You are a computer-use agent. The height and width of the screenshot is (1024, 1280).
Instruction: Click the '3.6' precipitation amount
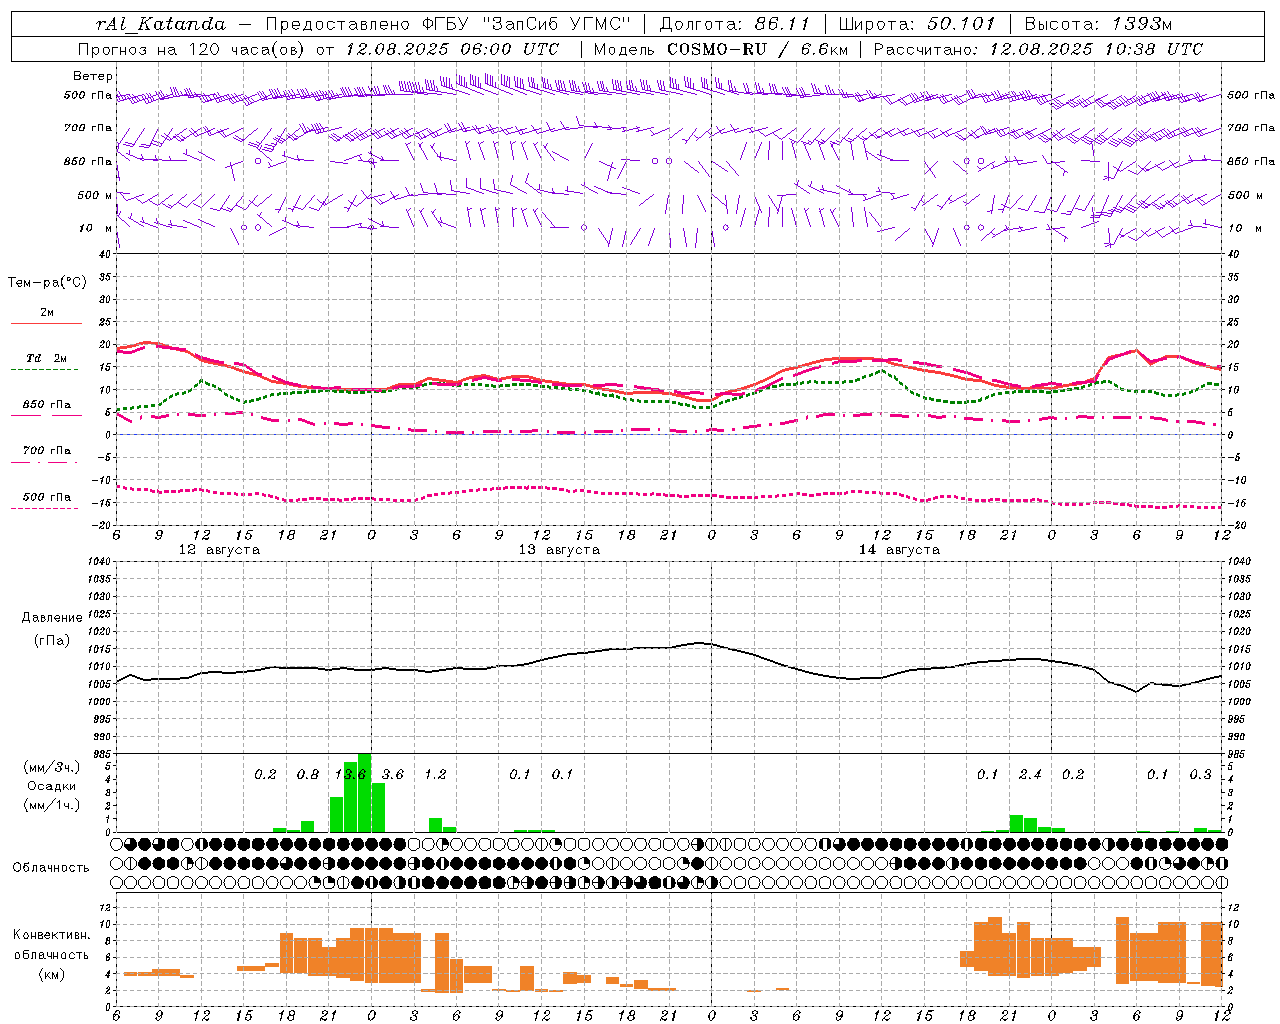pos(393,774)
